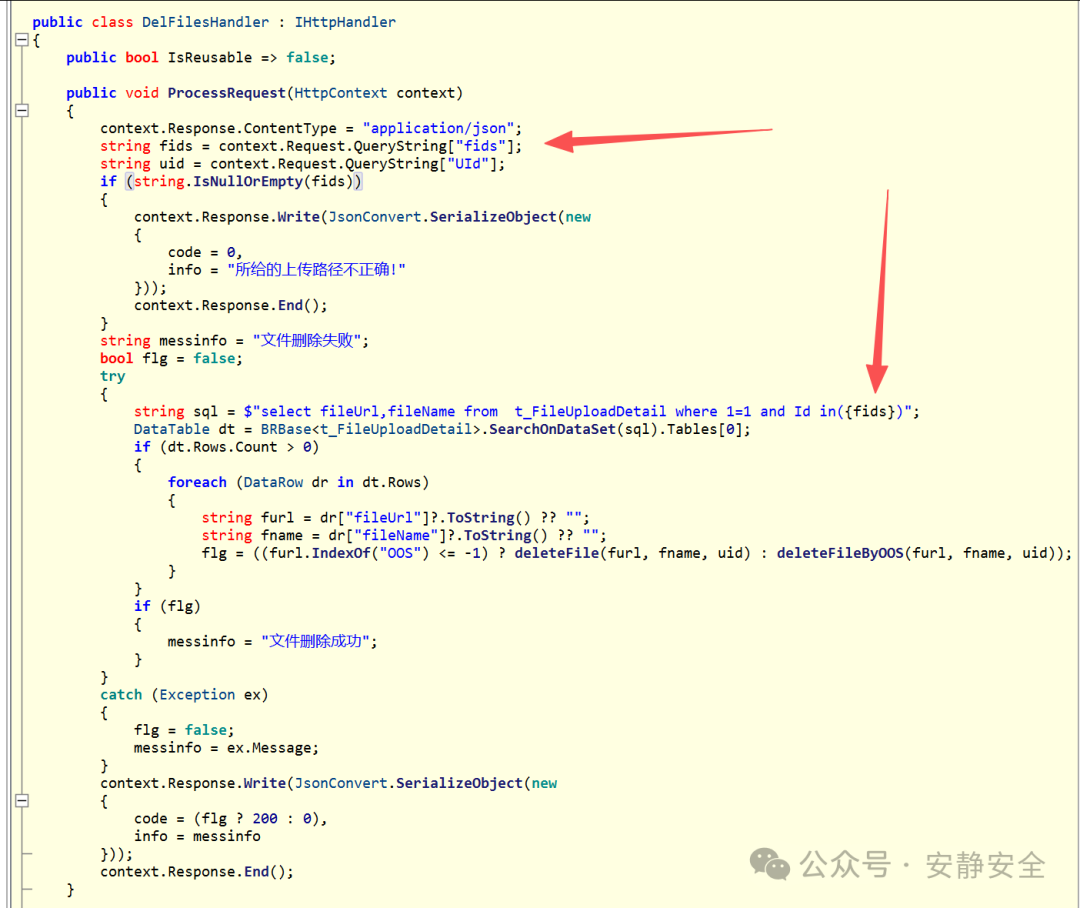Screen dimensions: 1080x908
Task: Click the "文件删除成功" string literal
Action: (x=316, y=640)
